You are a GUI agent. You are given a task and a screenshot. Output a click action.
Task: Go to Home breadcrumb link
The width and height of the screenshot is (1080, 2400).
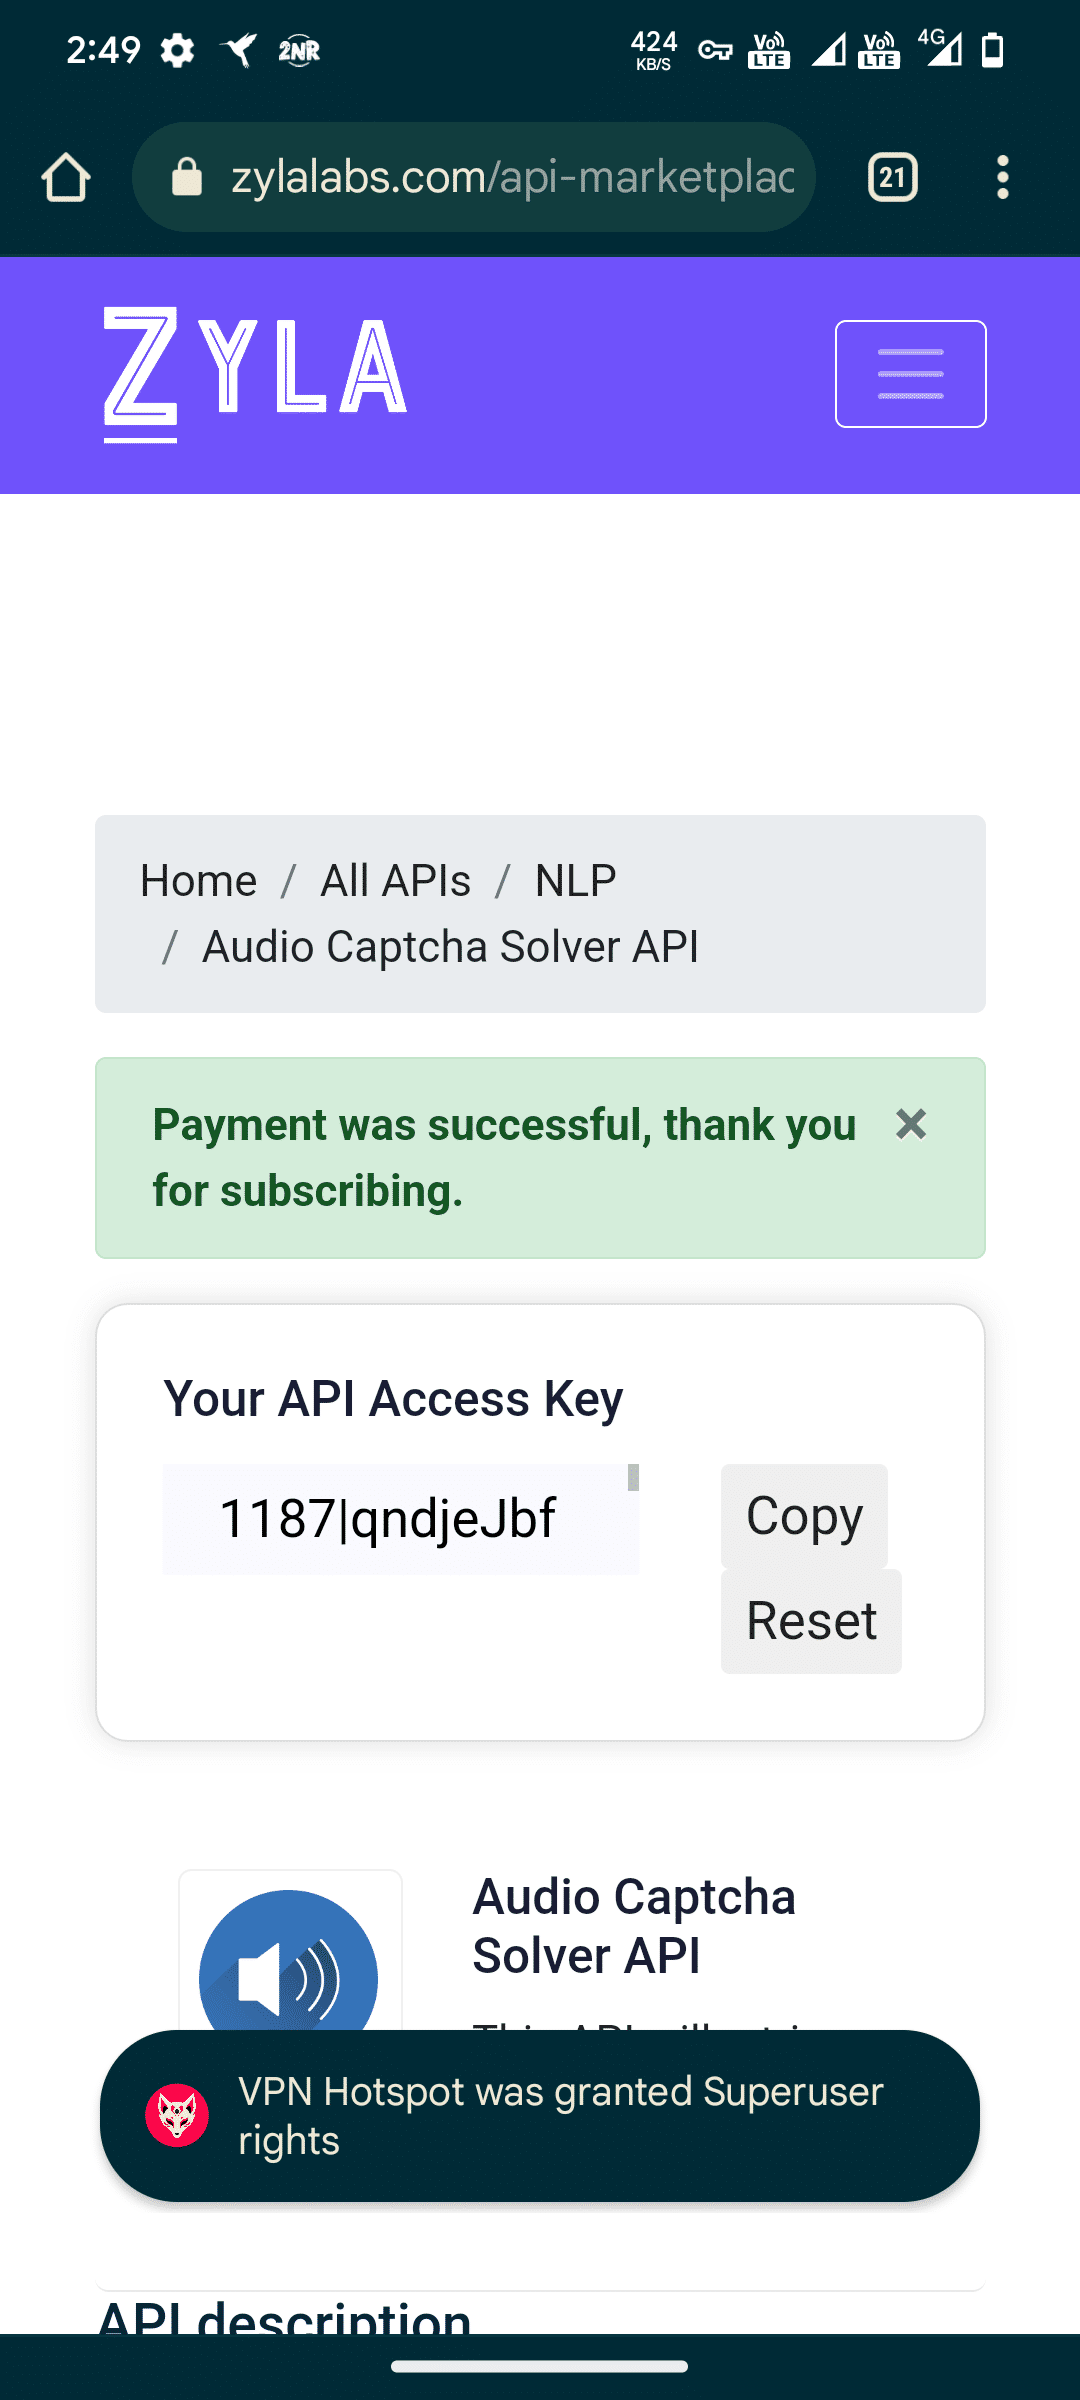[x=198, y=881]
